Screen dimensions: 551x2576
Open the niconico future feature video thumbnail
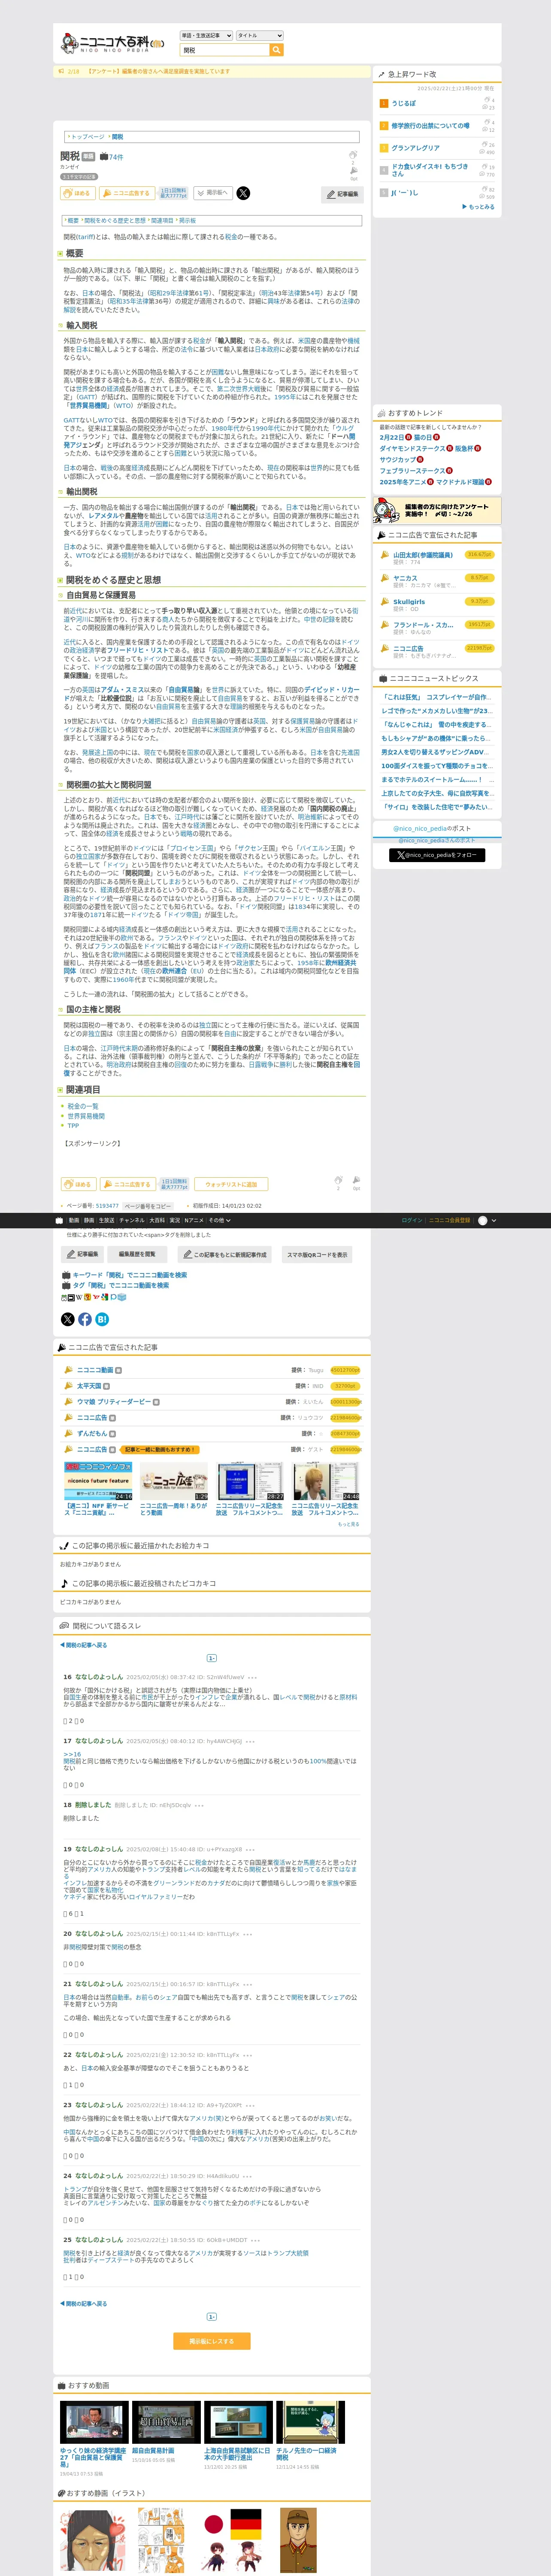point(98,1481)
